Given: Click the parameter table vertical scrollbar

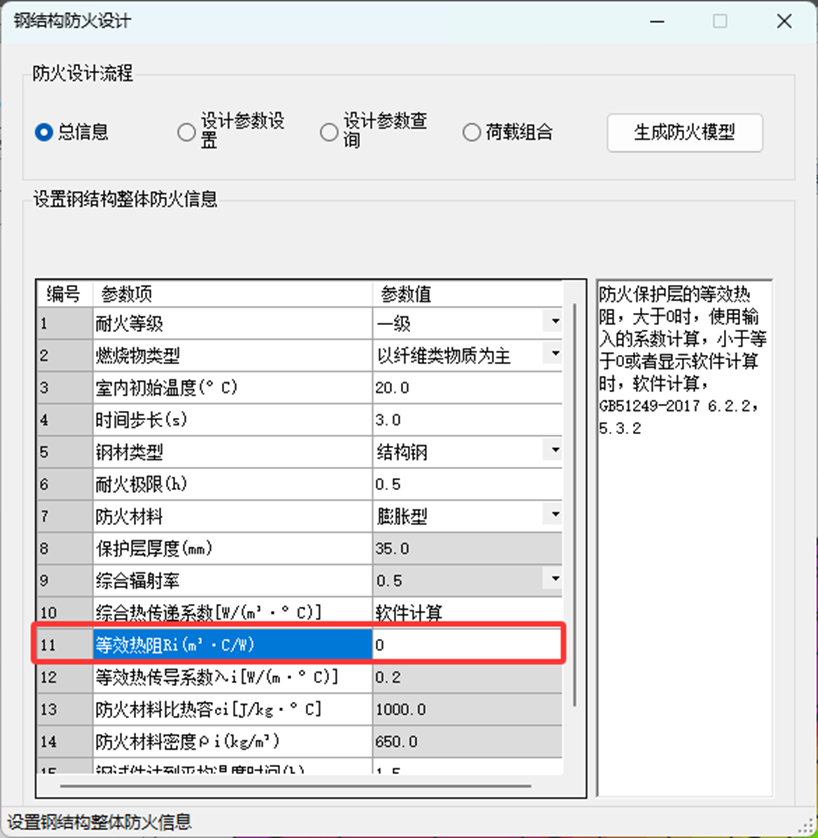Looking at the screenshot, I should coord(574,500).
